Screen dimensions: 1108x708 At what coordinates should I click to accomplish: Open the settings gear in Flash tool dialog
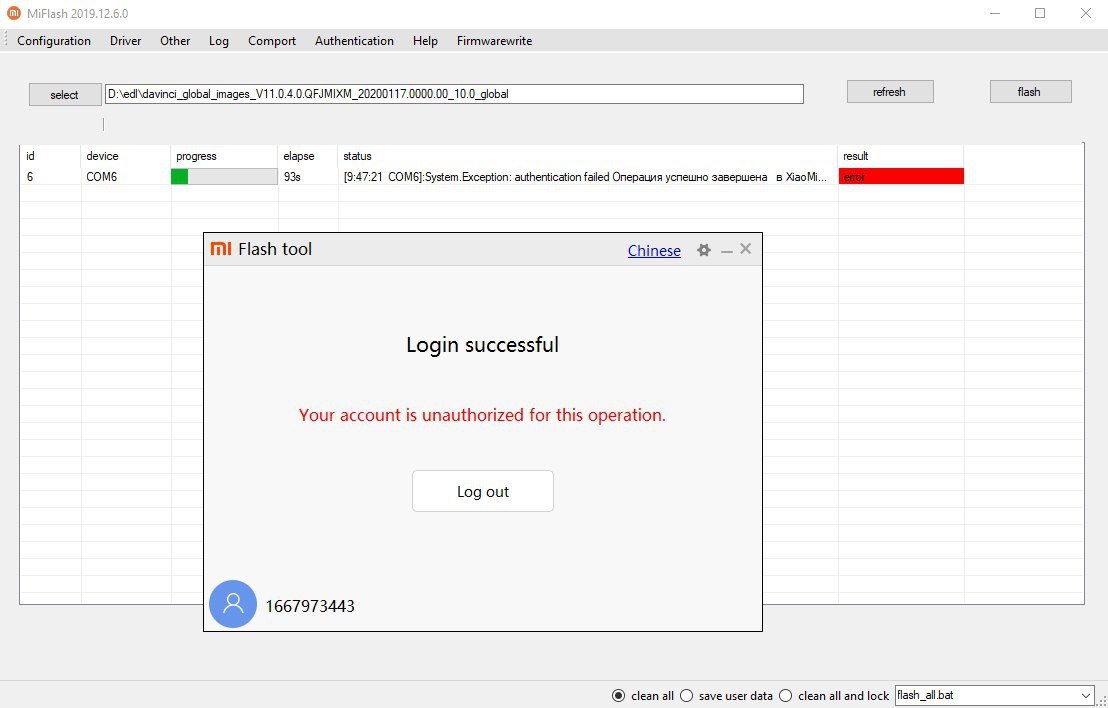[703, 250]
